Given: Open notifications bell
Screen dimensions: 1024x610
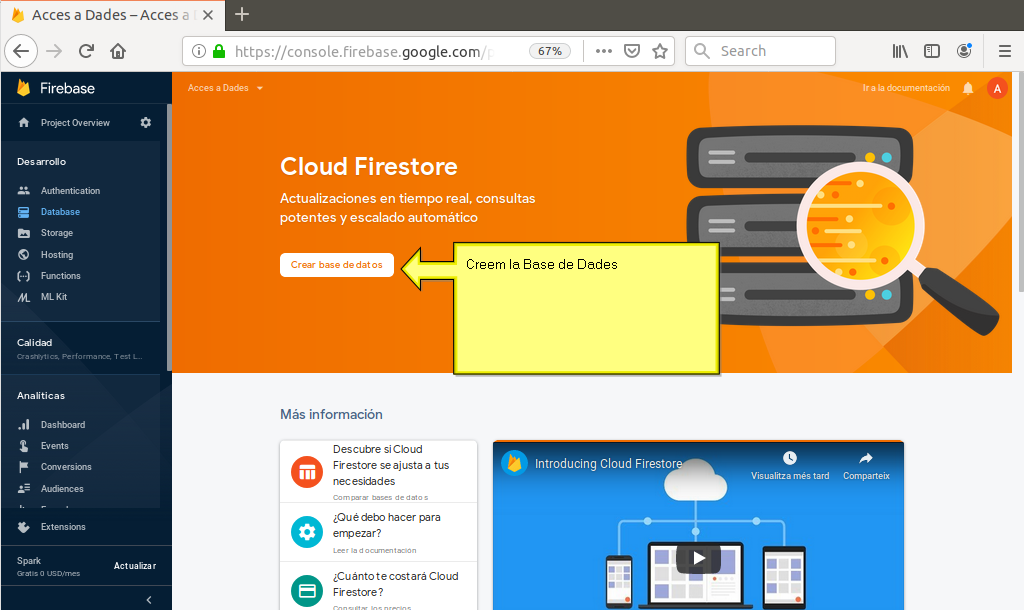Looking at the screenshot, I should [968, 88].
